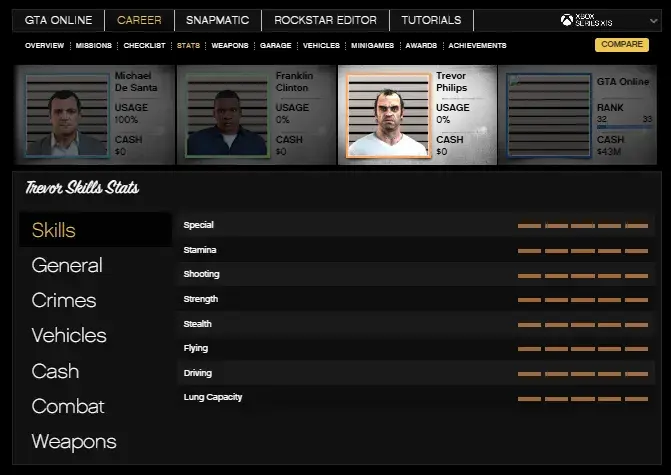The image size is (671, 475).
Task: Expand the platform selector dropdown arrow
Action: 654,20
